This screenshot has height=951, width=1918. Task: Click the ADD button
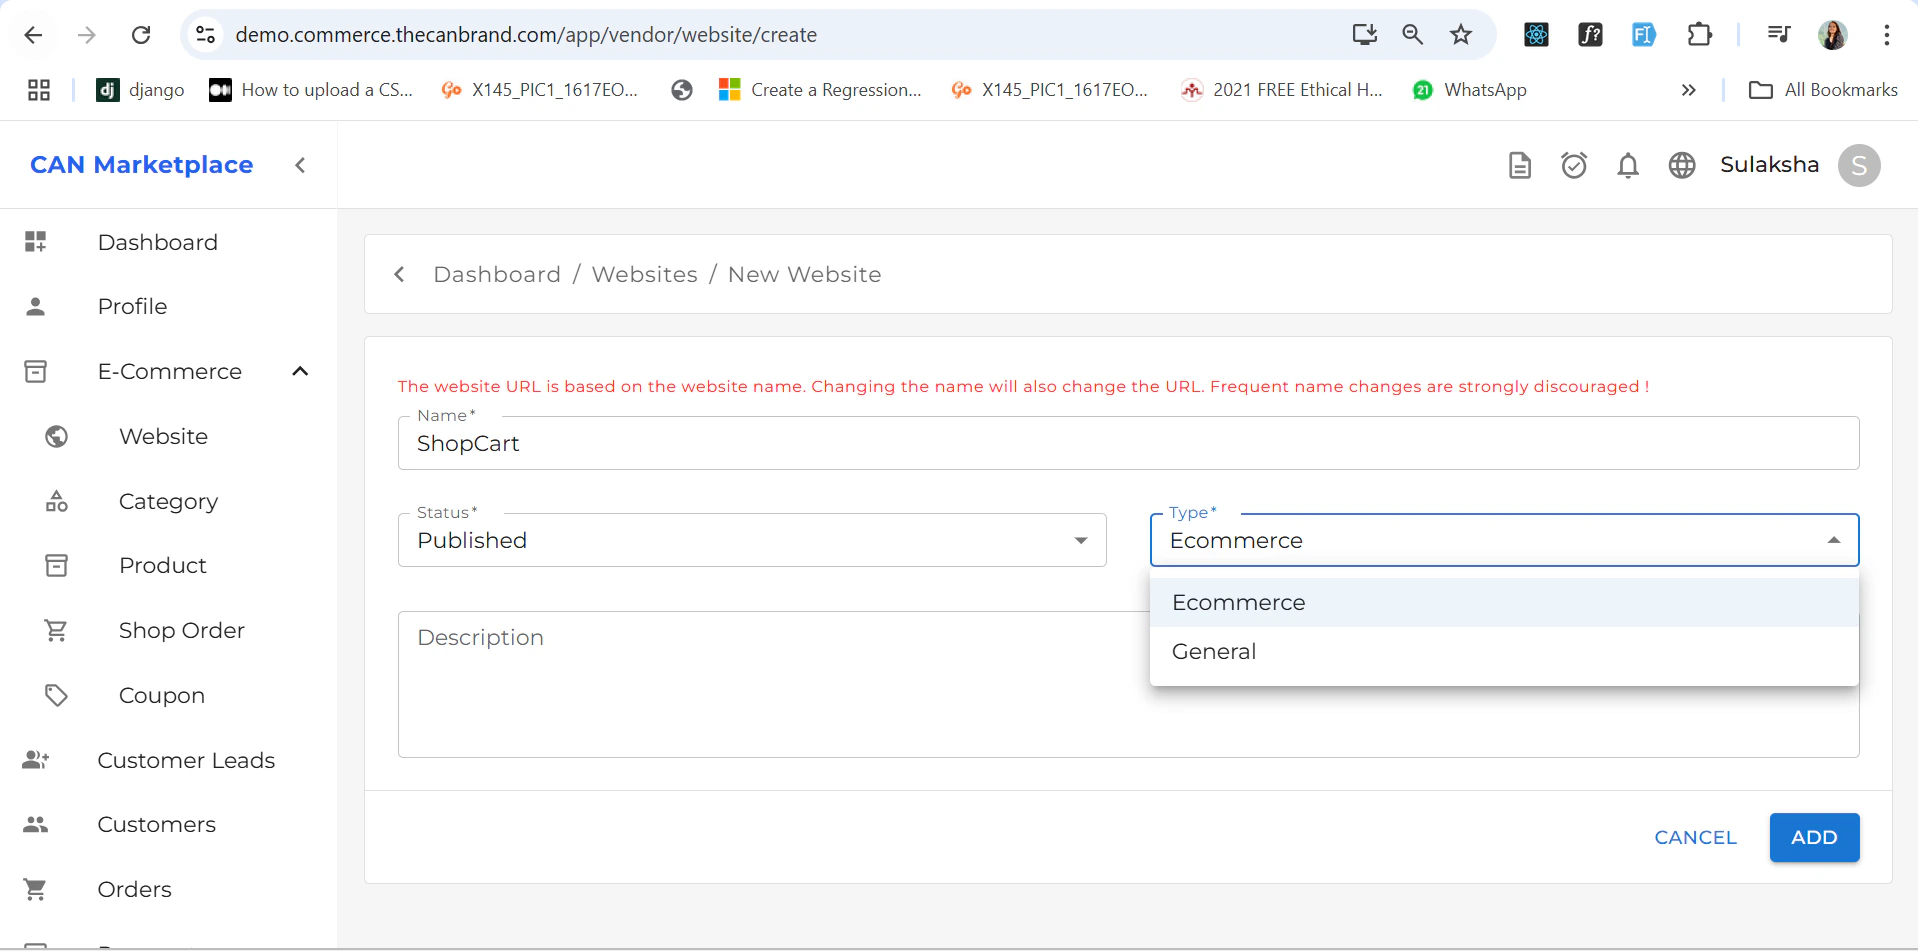tap(1814, 838)
